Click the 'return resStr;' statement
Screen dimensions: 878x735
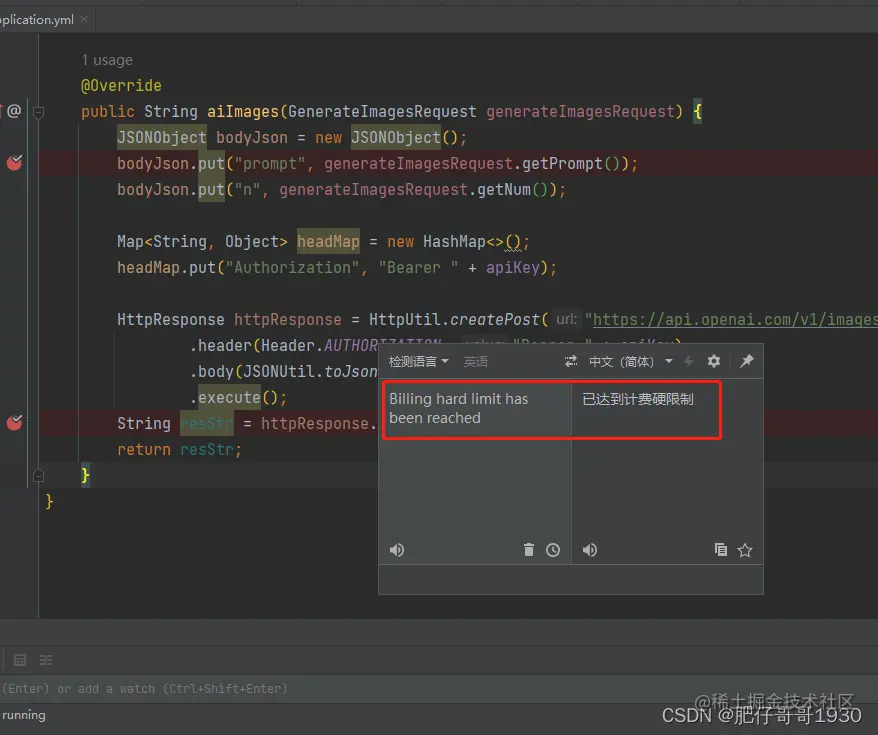point(179,450)
